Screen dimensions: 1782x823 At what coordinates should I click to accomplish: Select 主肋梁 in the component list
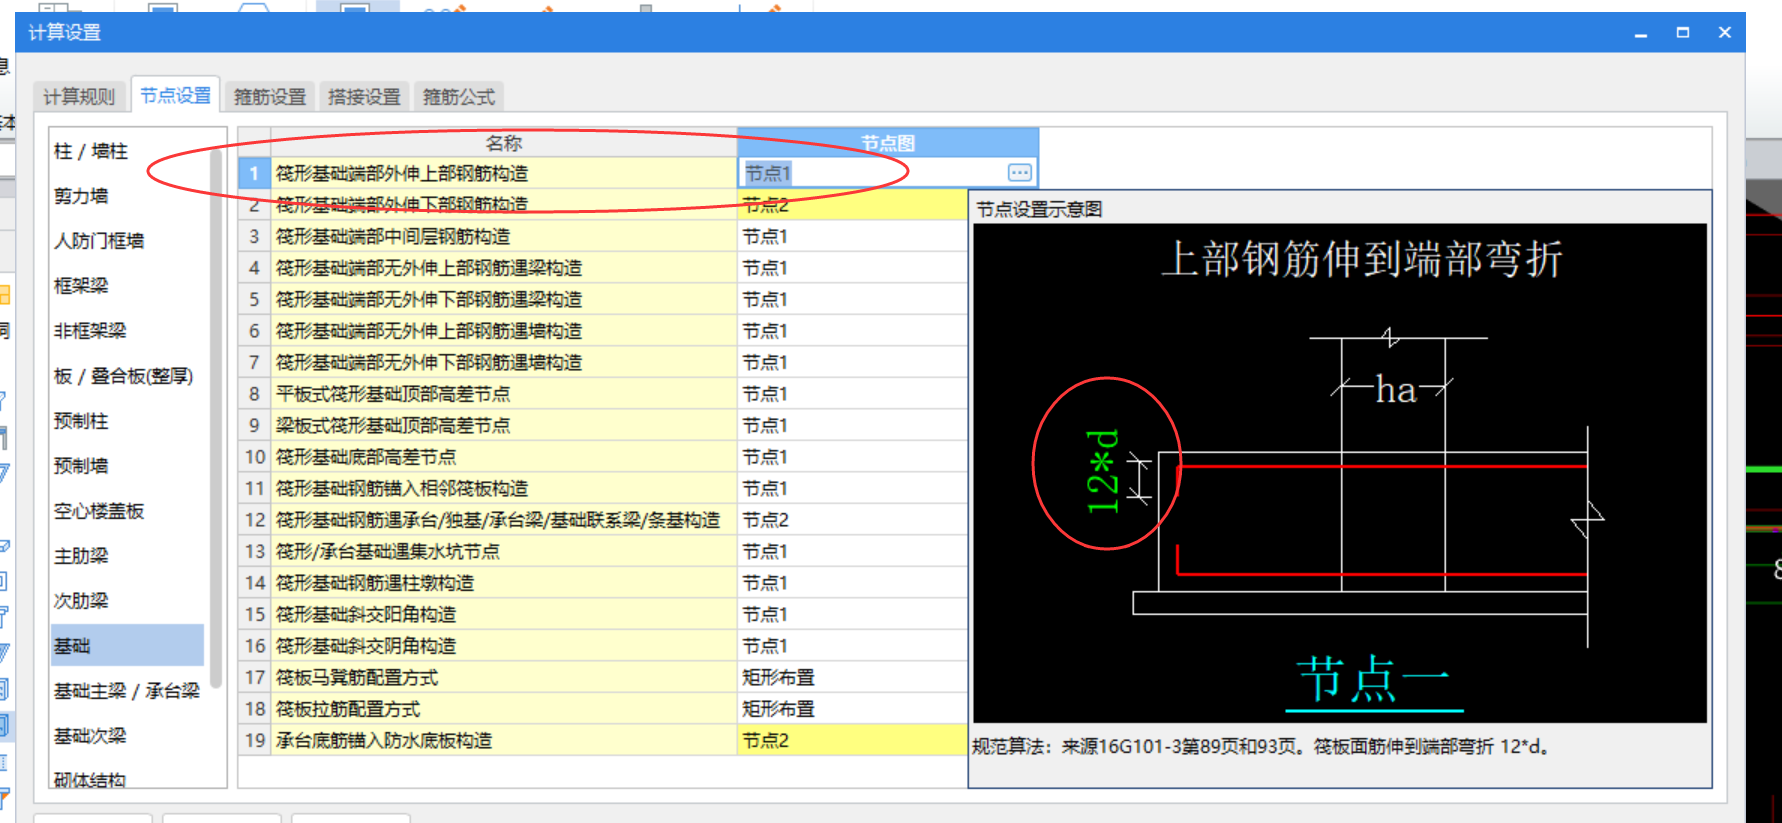[81, 556]
